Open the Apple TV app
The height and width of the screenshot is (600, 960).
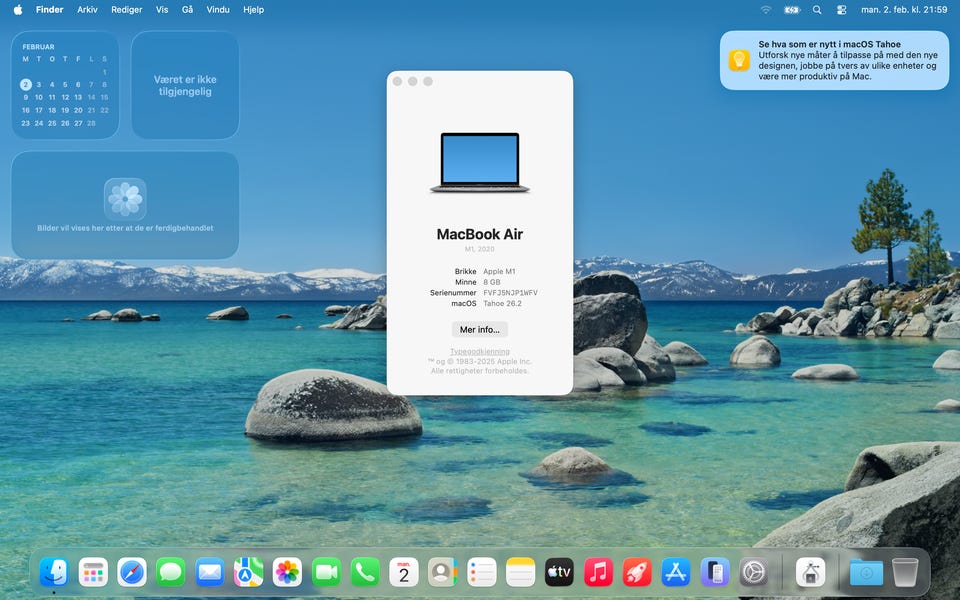559,572
